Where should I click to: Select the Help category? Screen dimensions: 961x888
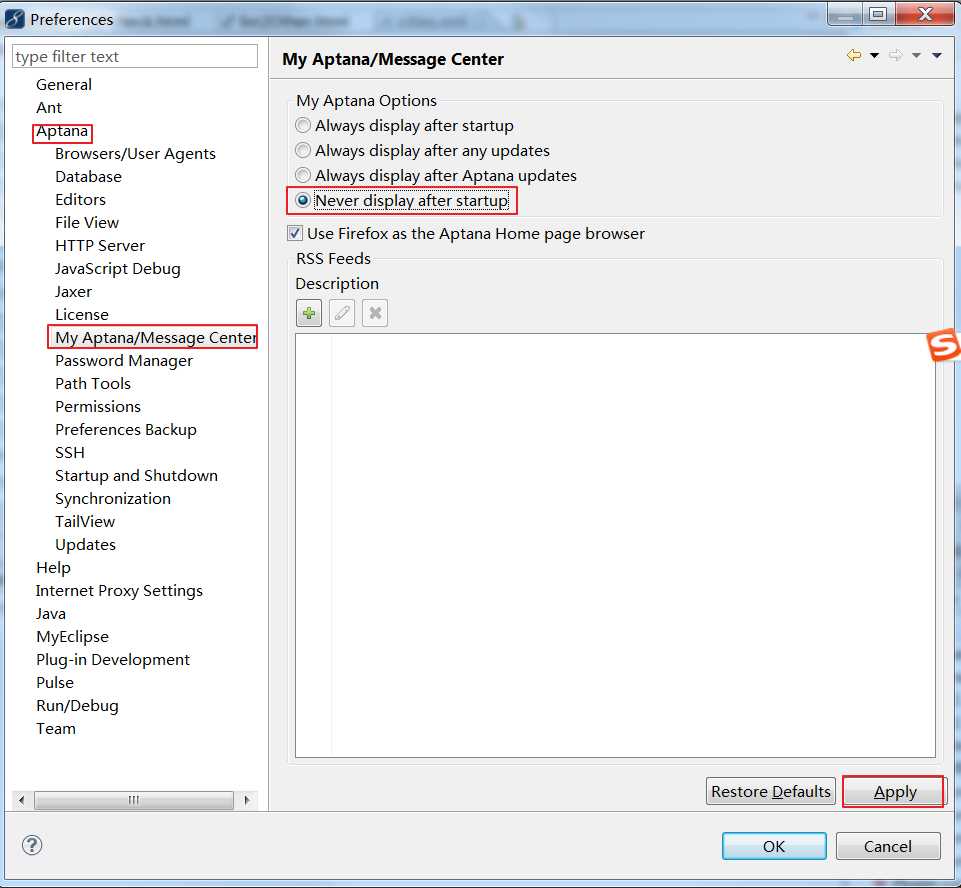pyautogui.click(x=53, y=568)
